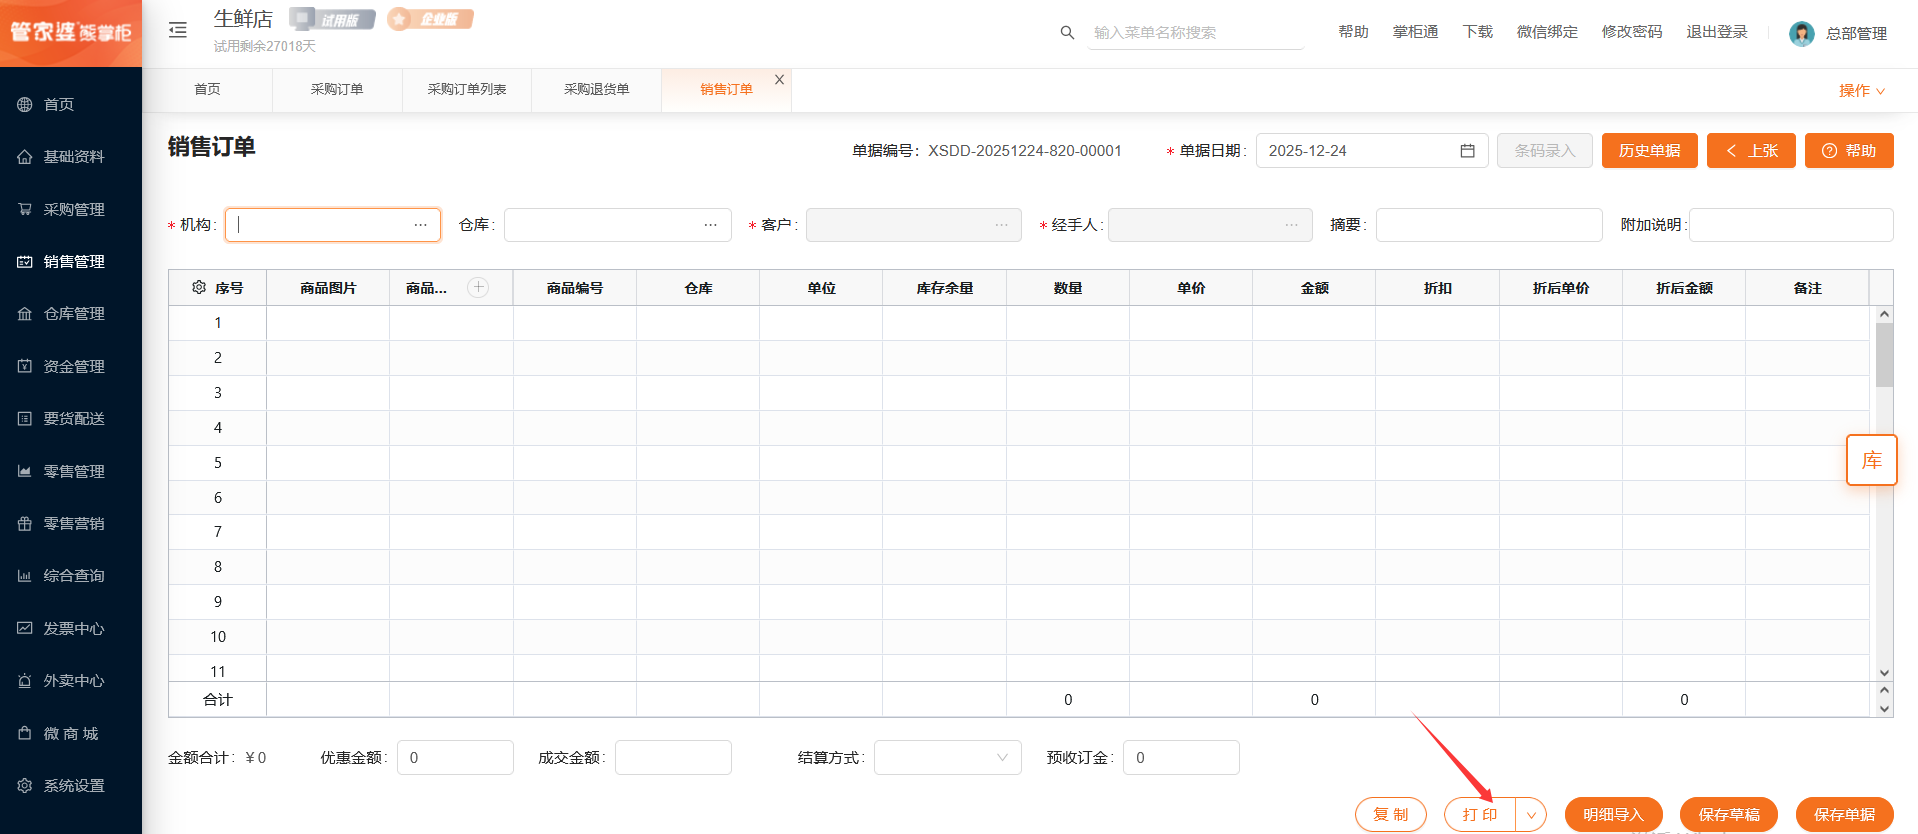Click the search magnifier icon in header
Viewport: 1918px width, 834px height.
(1067, 33)
